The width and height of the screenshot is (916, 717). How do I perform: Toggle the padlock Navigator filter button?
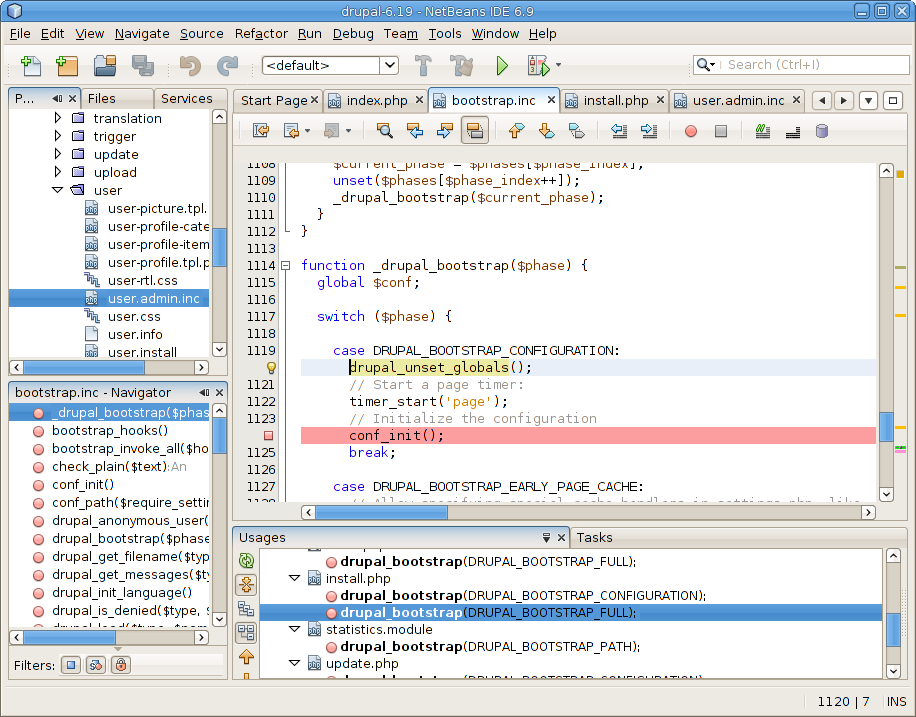click(x=121, y=665)
